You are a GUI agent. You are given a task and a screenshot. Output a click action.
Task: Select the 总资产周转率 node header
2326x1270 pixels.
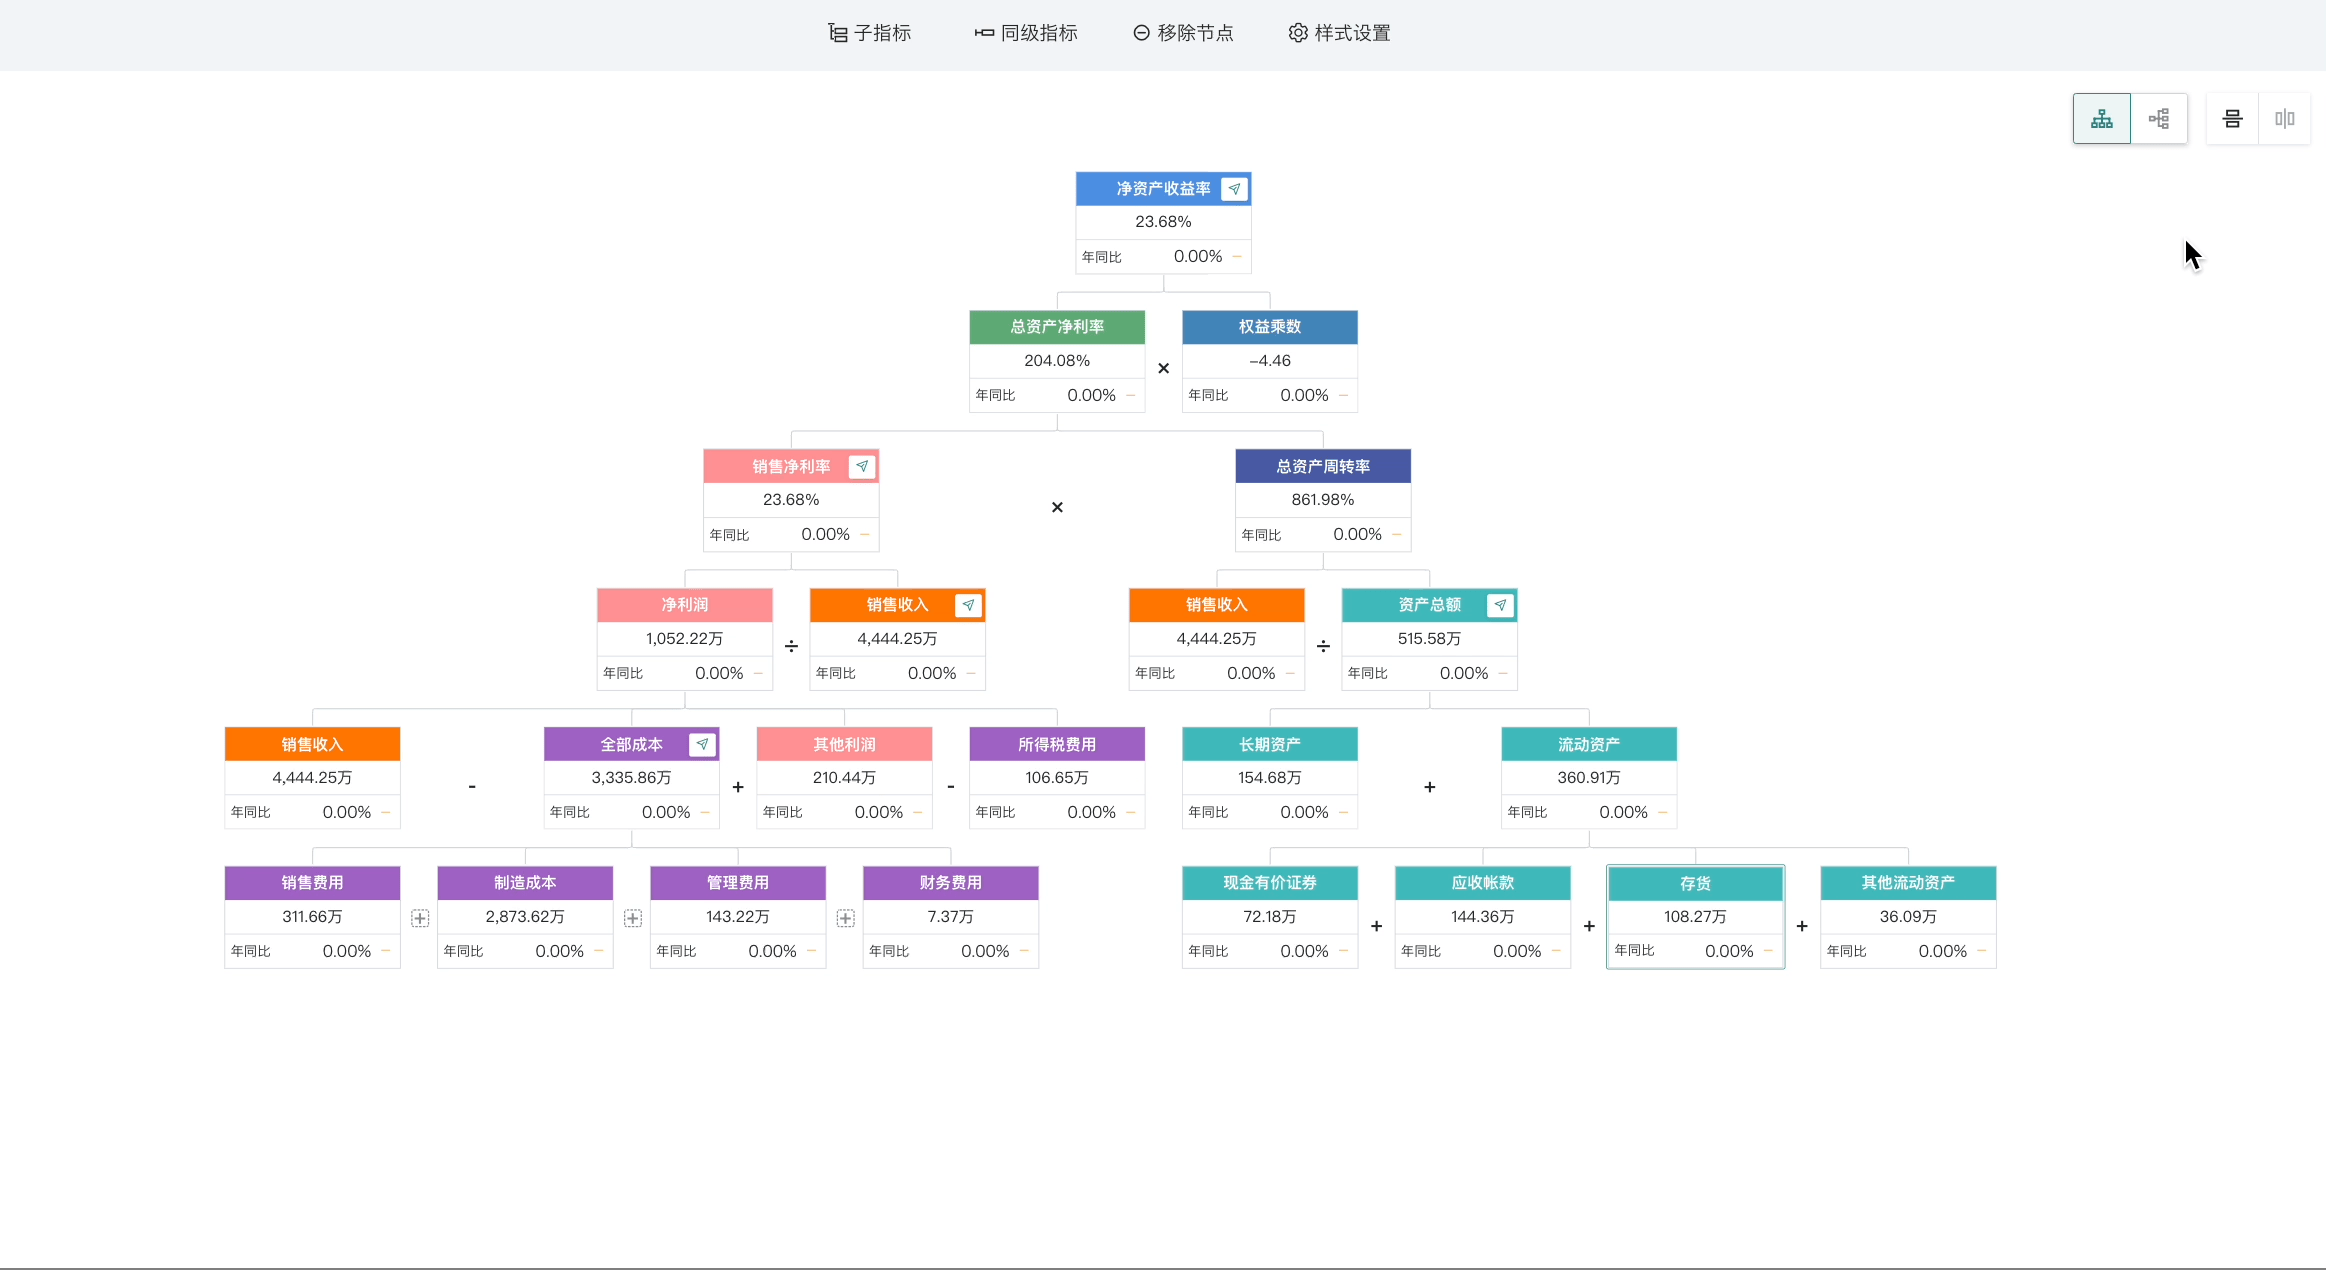coord(1323,466)
